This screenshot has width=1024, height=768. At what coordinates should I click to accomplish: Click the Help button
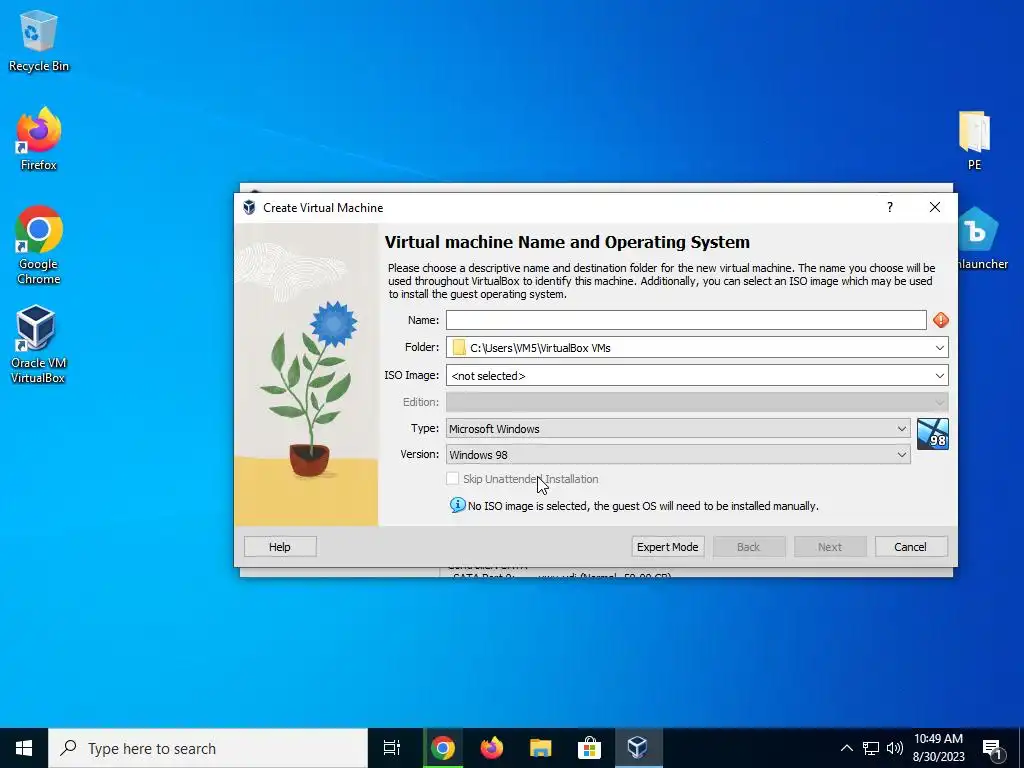click(280, 547)
